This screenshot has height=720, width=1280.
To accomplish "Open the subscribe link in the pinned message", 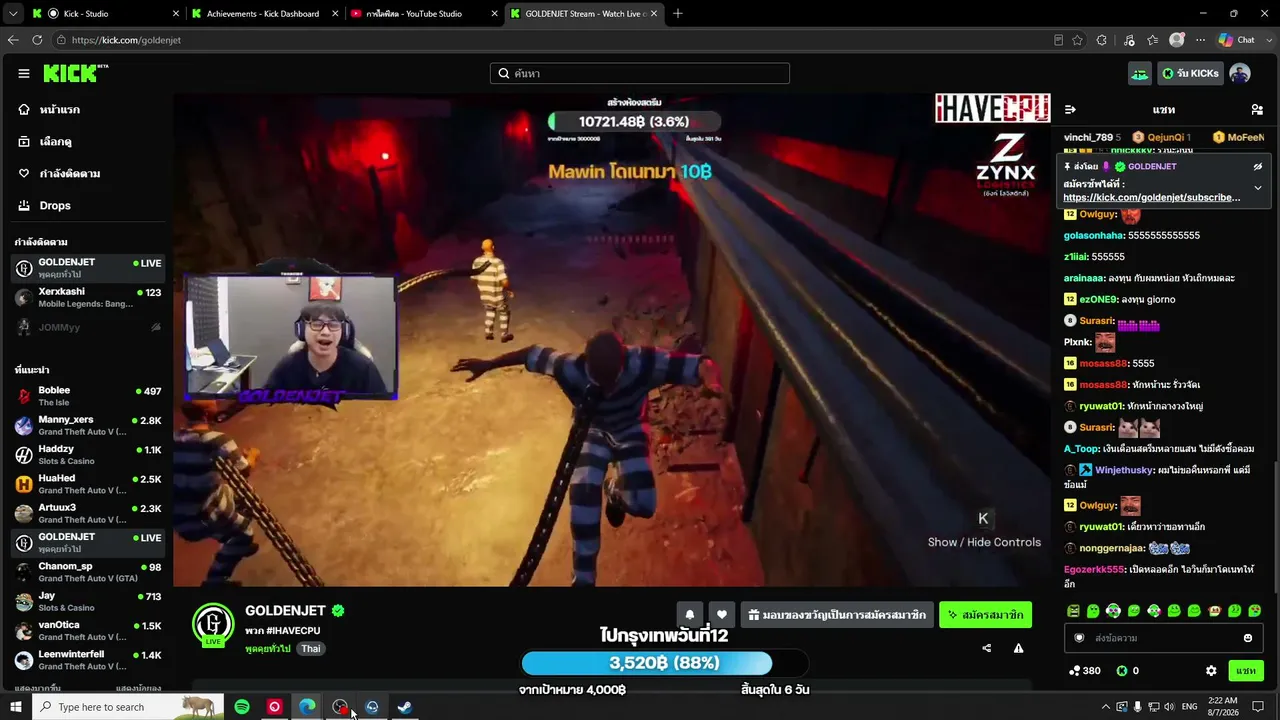I will 1151,197.
